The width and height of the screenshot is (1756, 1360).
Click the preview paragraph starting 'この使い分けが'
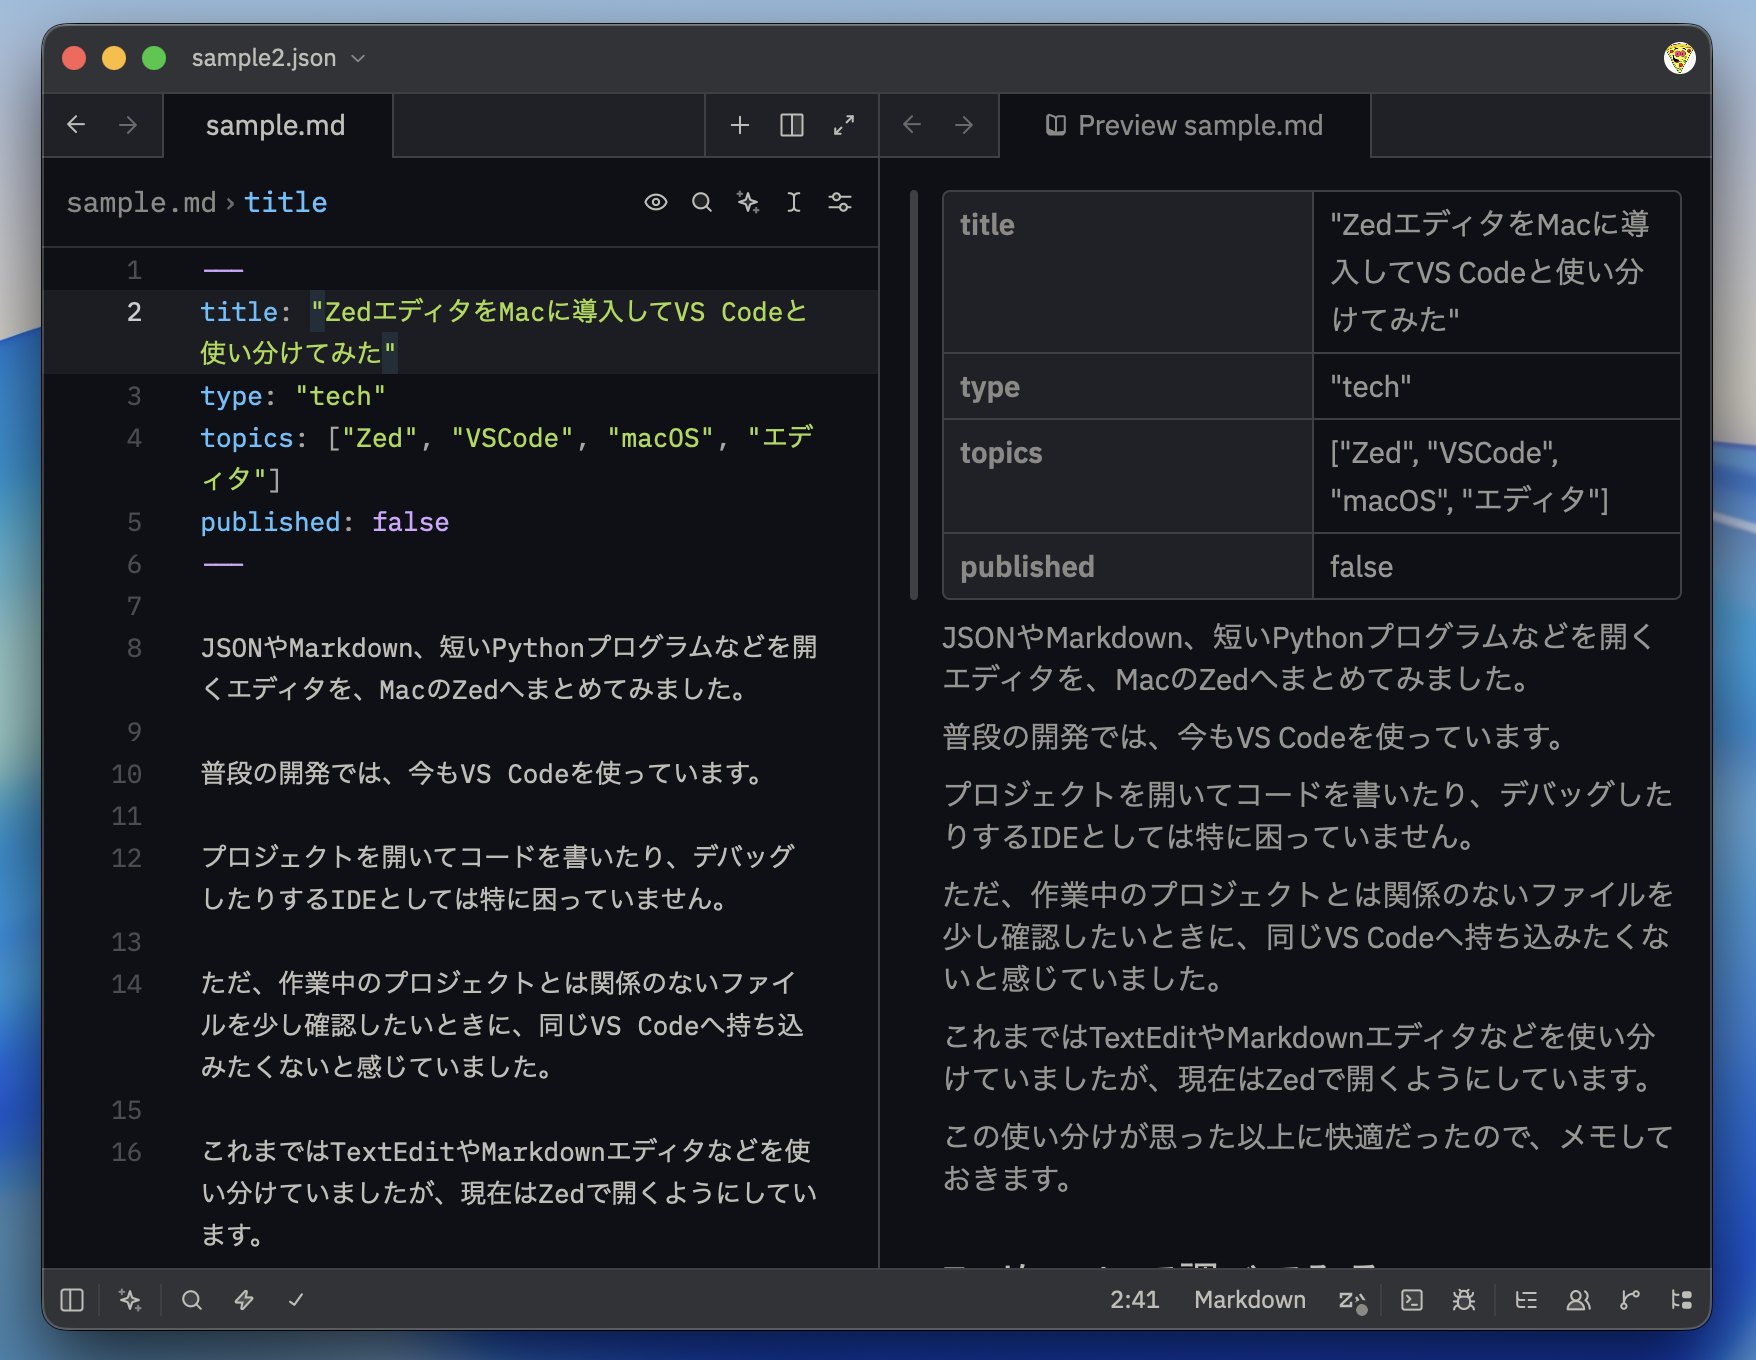[x=1308, y=1158]
